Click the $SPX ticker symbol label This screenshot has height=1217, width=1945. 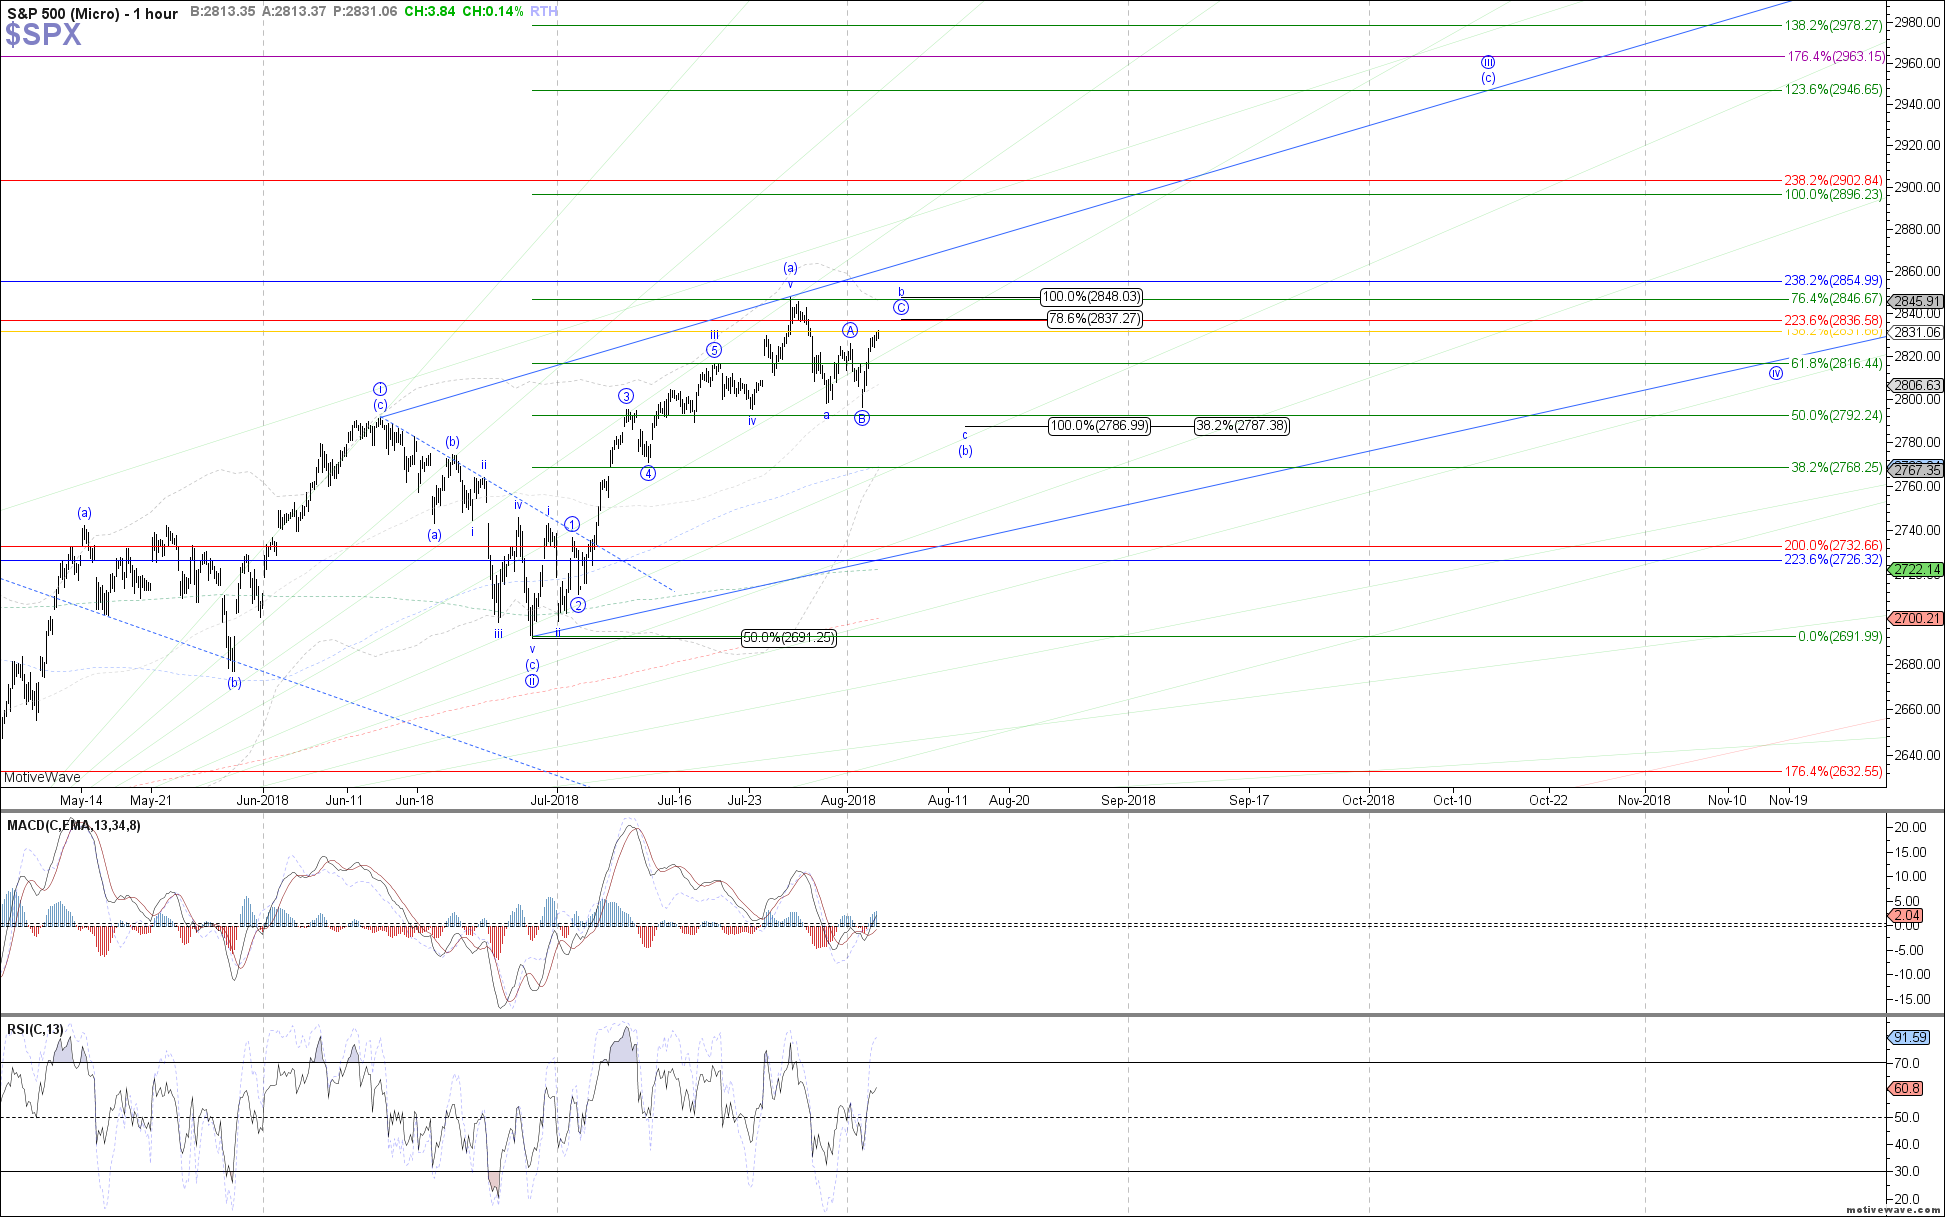point(43,36)
